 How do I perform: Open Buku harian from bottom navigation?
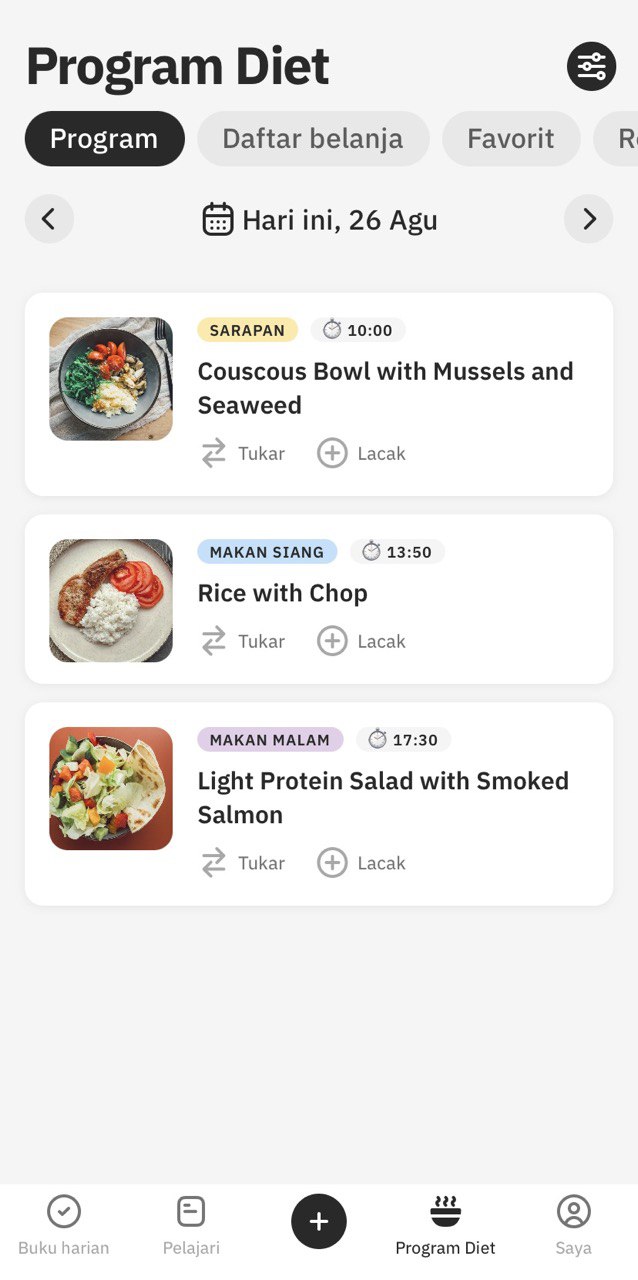(64, 1225)
